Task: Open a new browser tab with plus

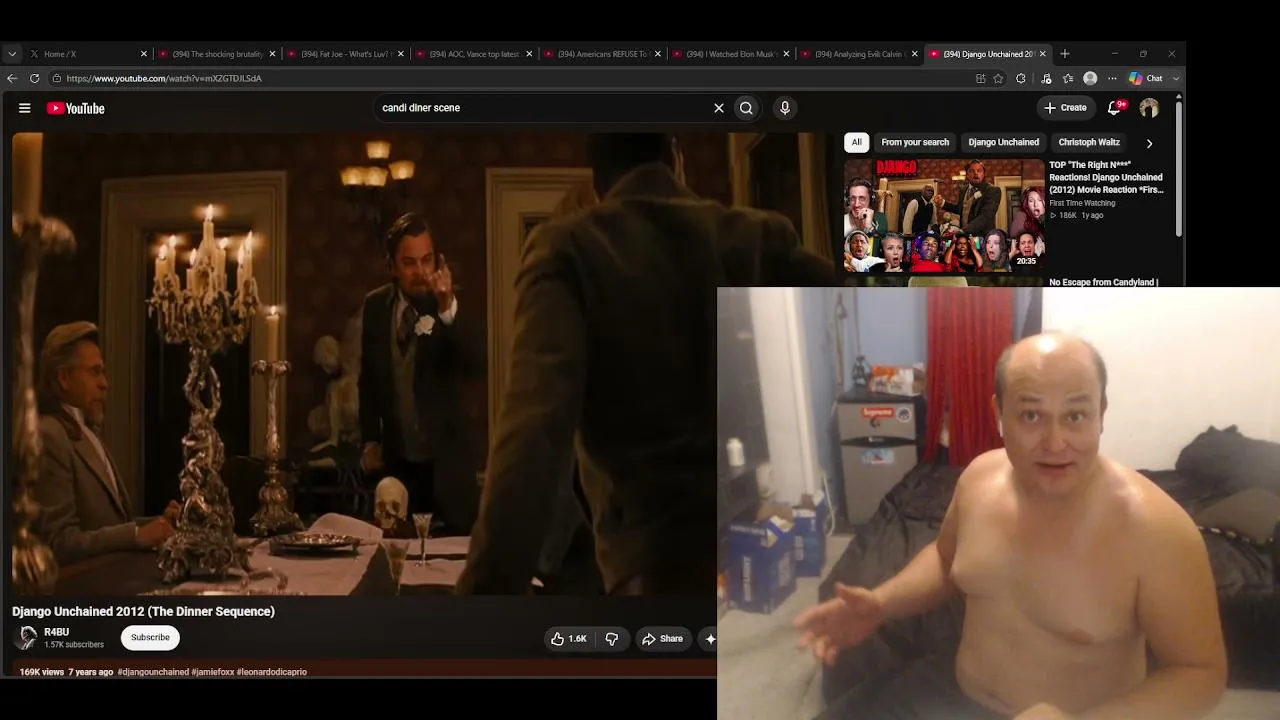Action: [1065, 54]
